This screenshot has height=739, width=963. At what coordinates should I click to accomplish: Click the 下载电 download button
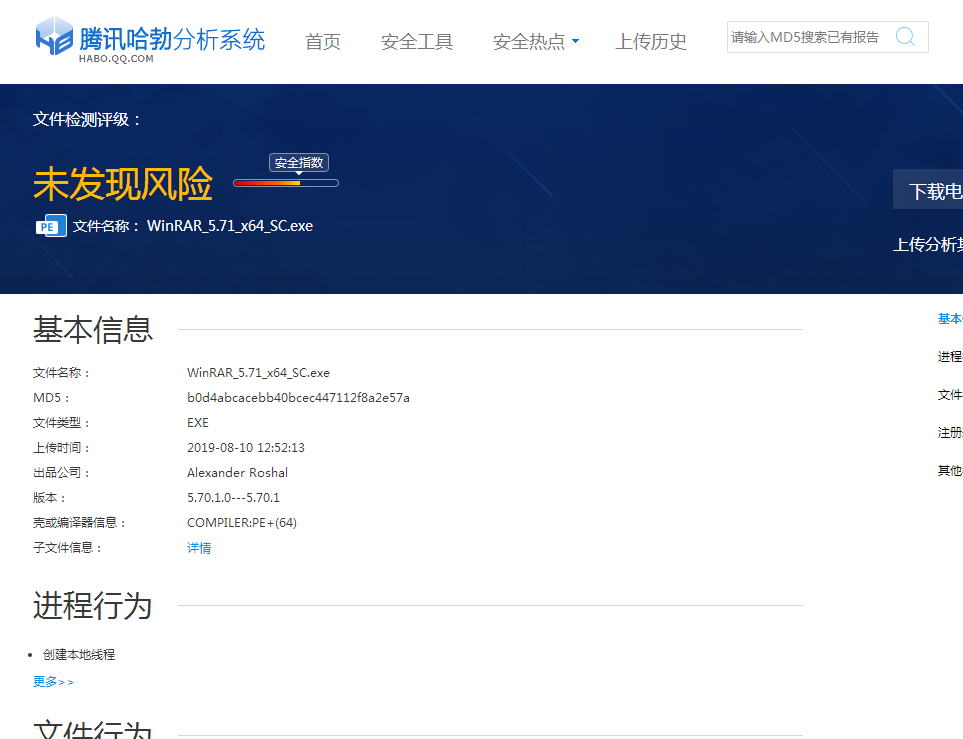pos(932,191)
